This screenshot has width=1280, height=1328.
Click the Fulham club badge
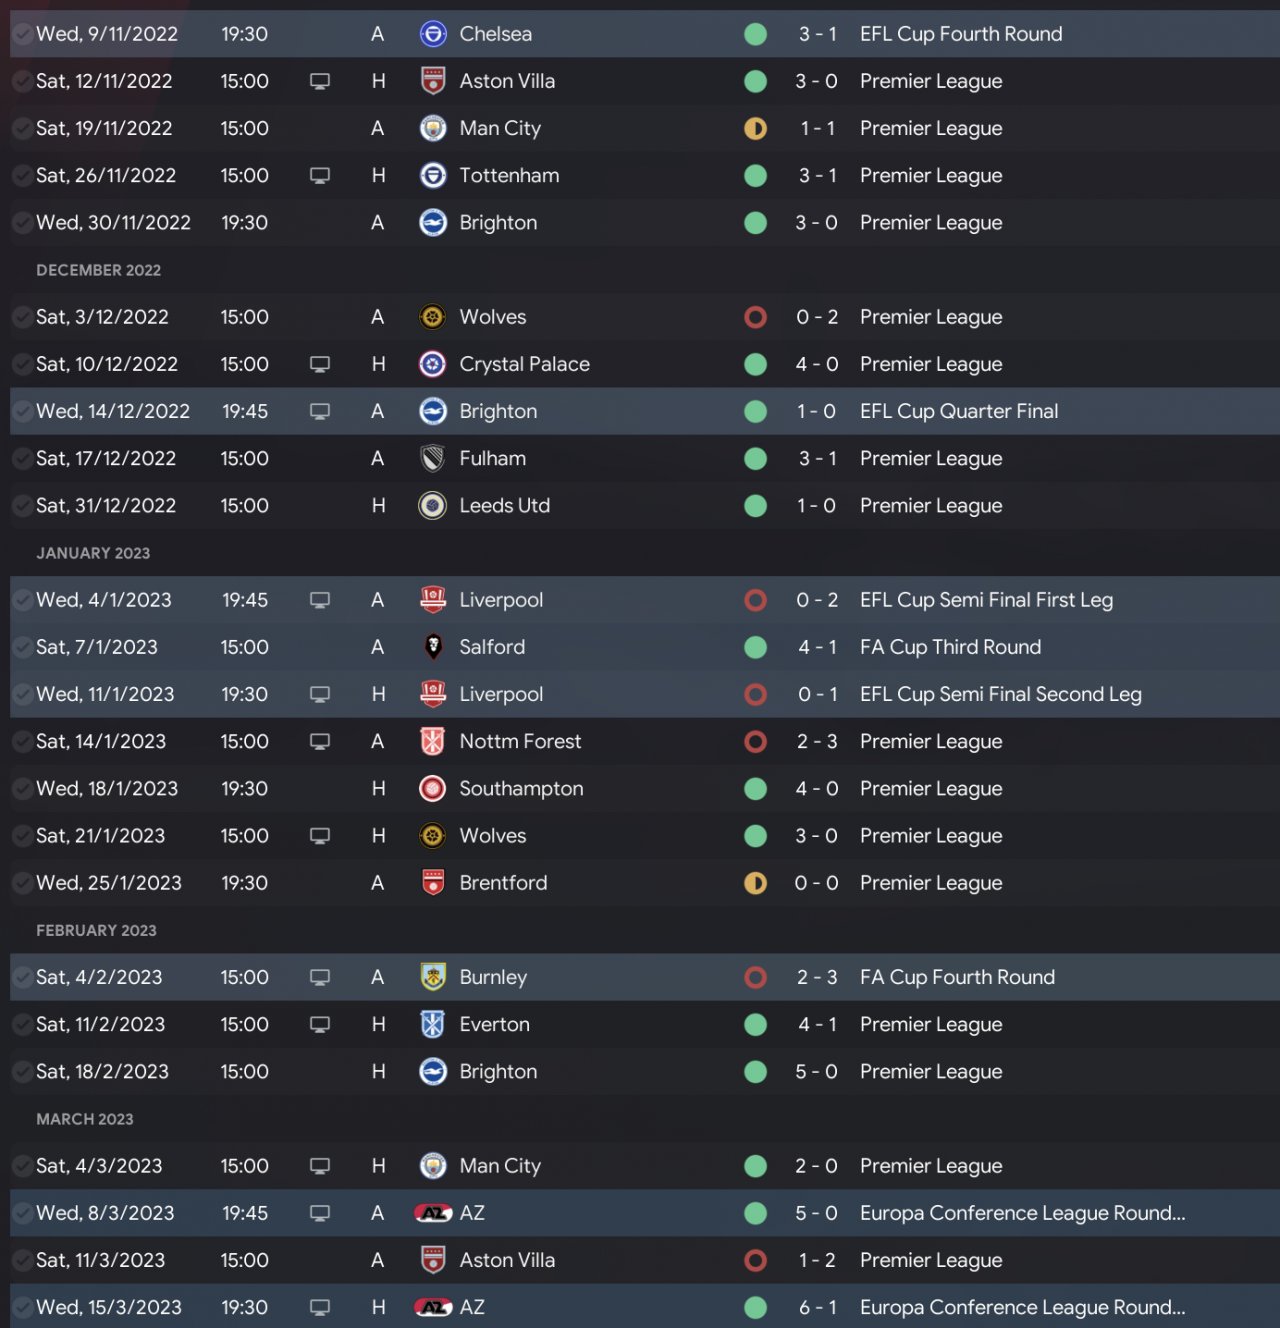[432, 459]
